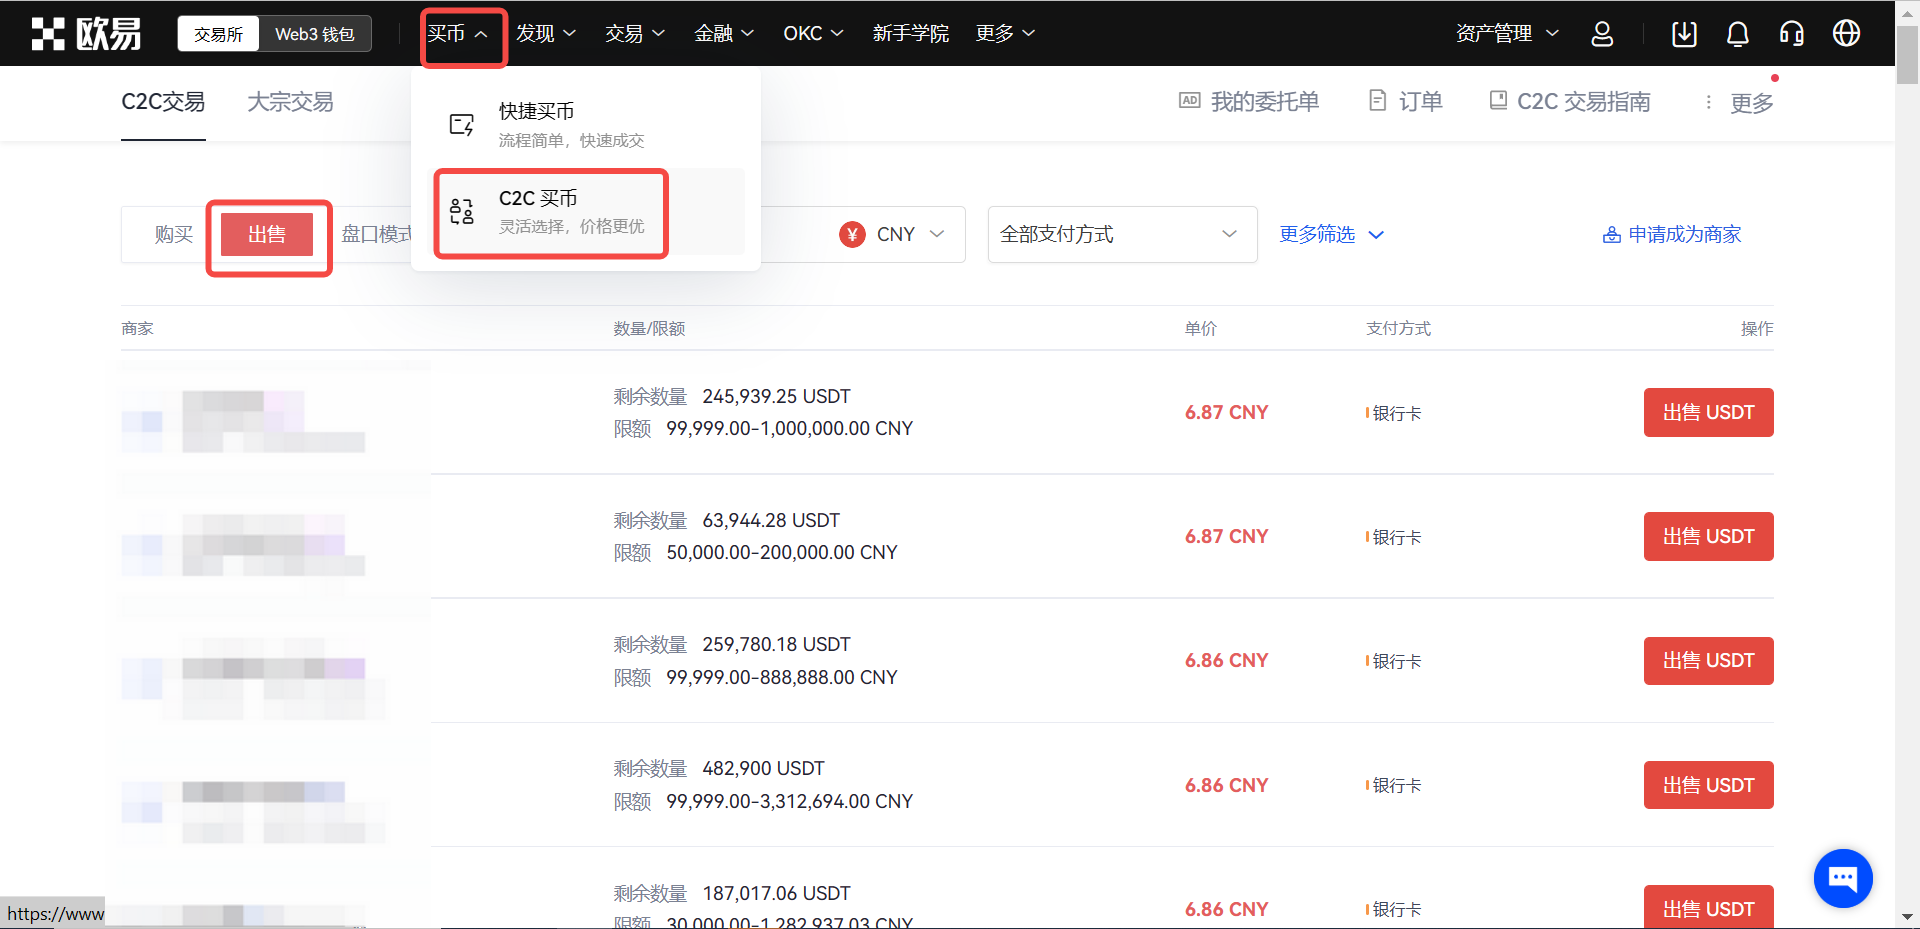The height and width of the screenshot is (929, 1920).
Task: Switch to Web3 钱包 mode
Action: pos(315,34)
